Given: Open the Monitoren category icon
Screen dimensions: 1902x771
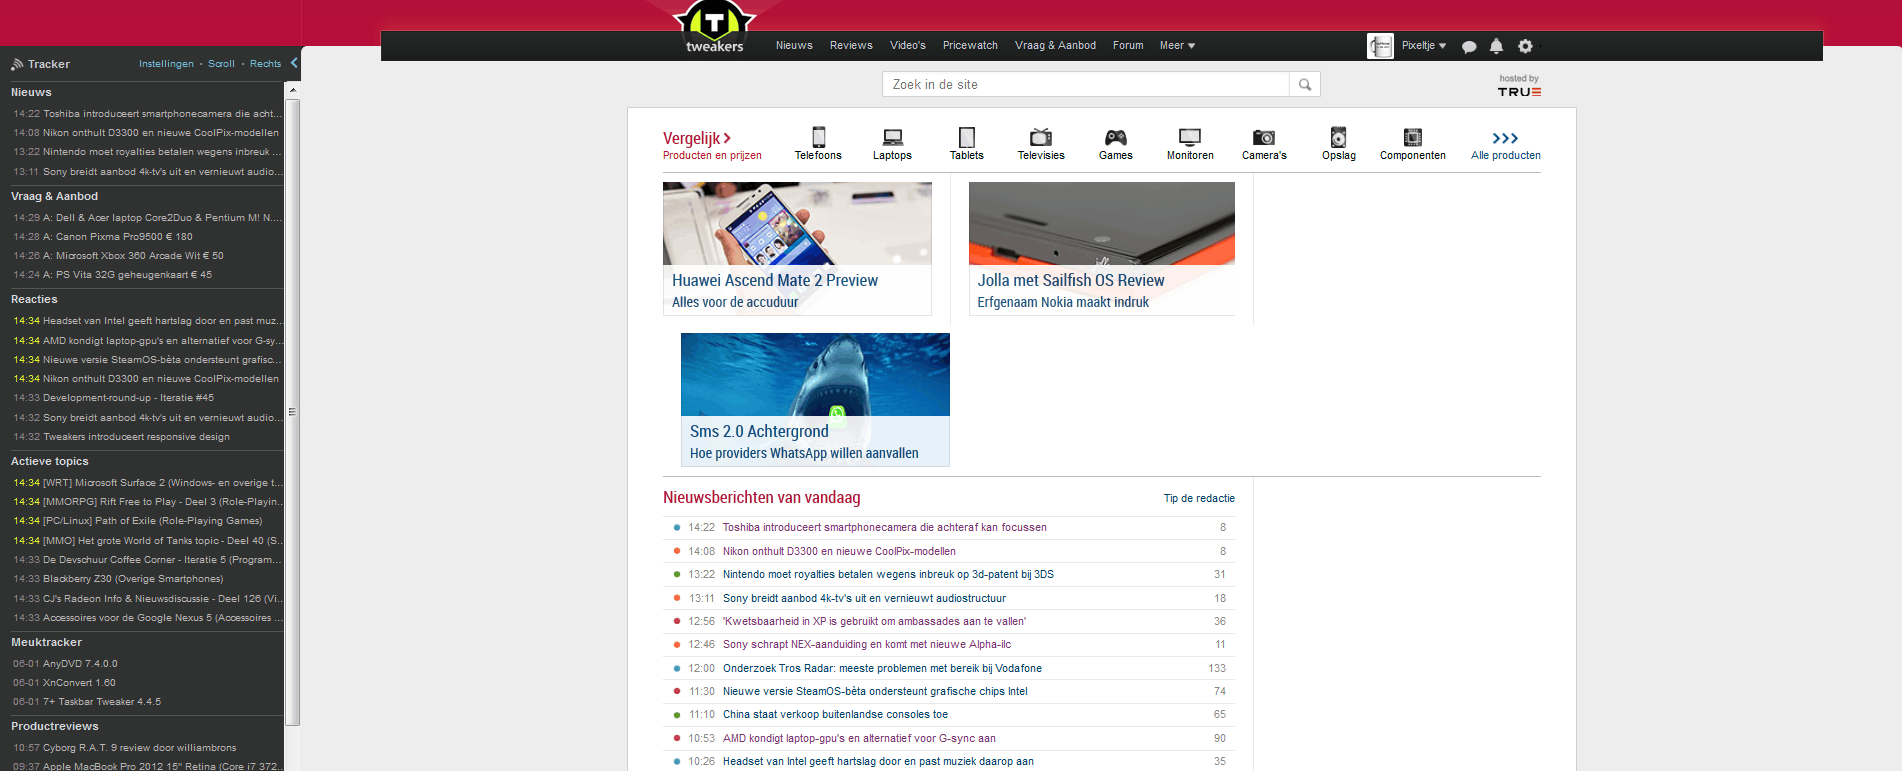Looking at the screenshot, I should pos(1190,137).
